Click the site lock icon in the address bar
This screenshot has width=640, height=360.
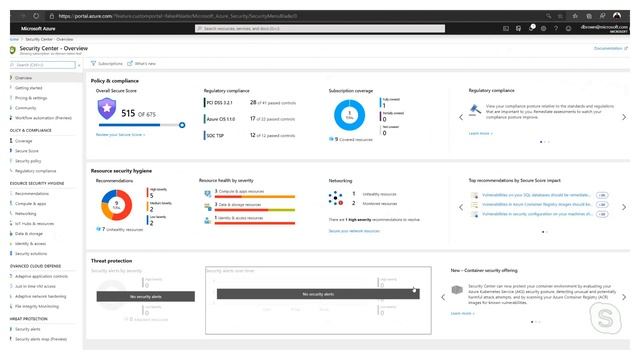(x=51, y=16)
